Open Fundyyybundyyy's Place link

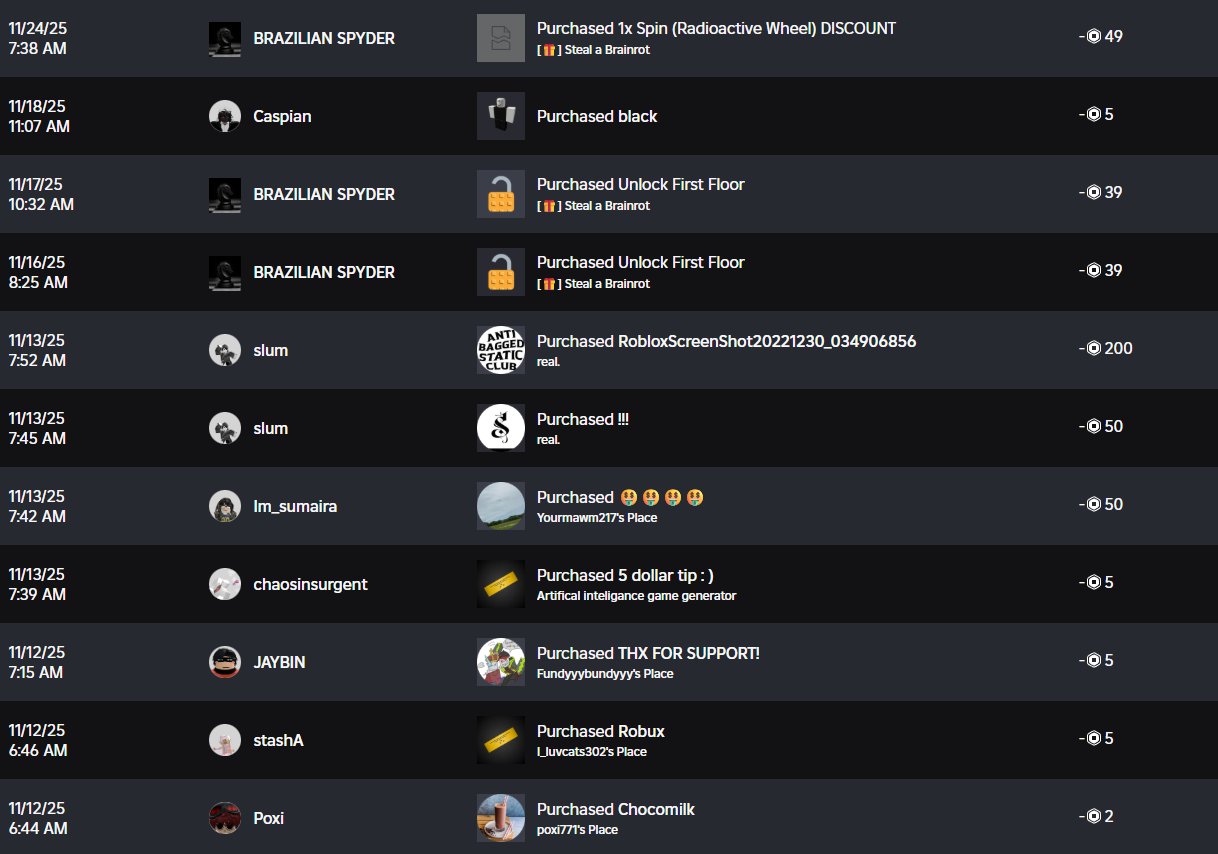click(605, 674)
